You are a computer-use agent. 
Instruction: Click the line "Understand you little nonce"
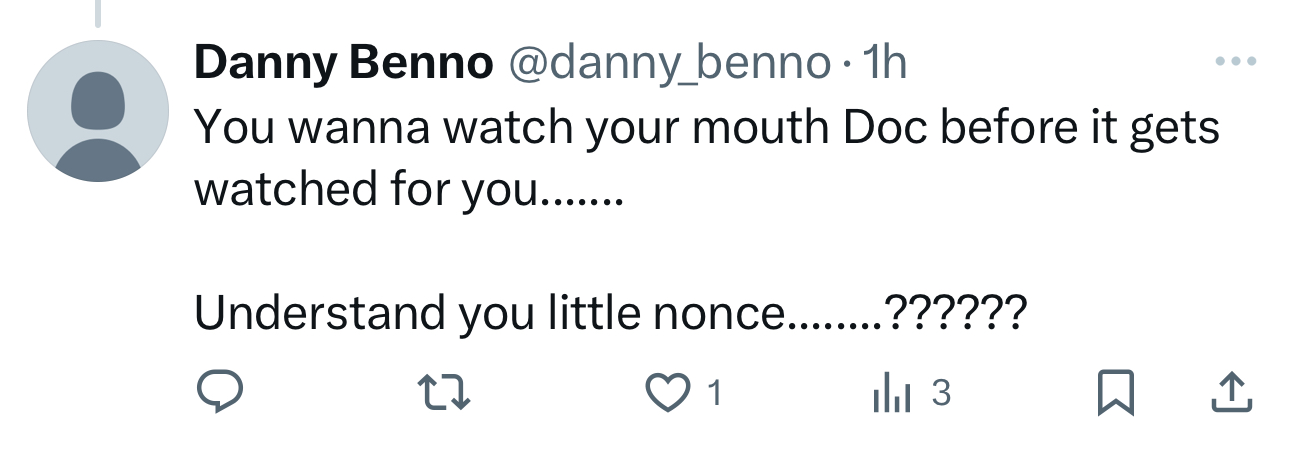point(490,313)
